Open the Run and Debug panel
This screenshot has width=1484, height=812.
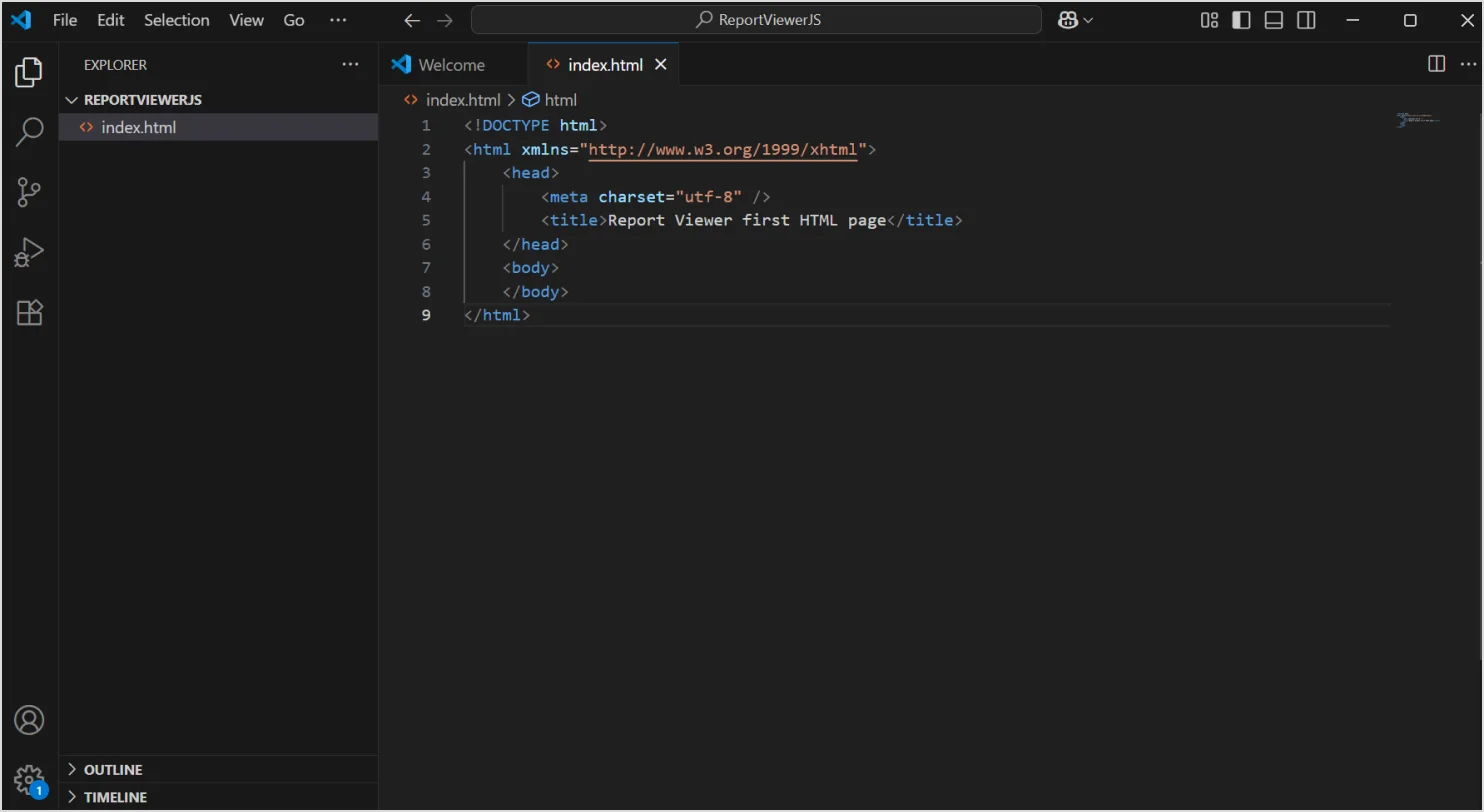tap(28, 251)
